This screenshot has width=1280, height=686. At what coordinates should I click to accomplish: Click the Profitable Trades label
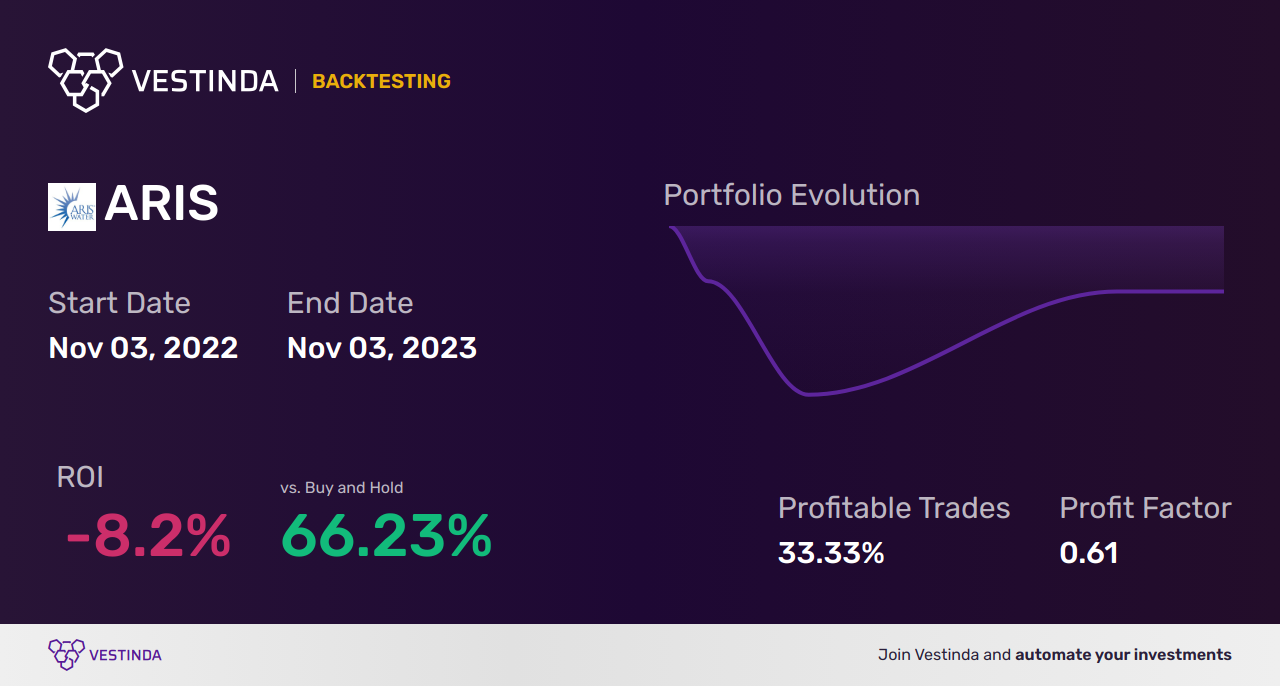click(894, 508)
